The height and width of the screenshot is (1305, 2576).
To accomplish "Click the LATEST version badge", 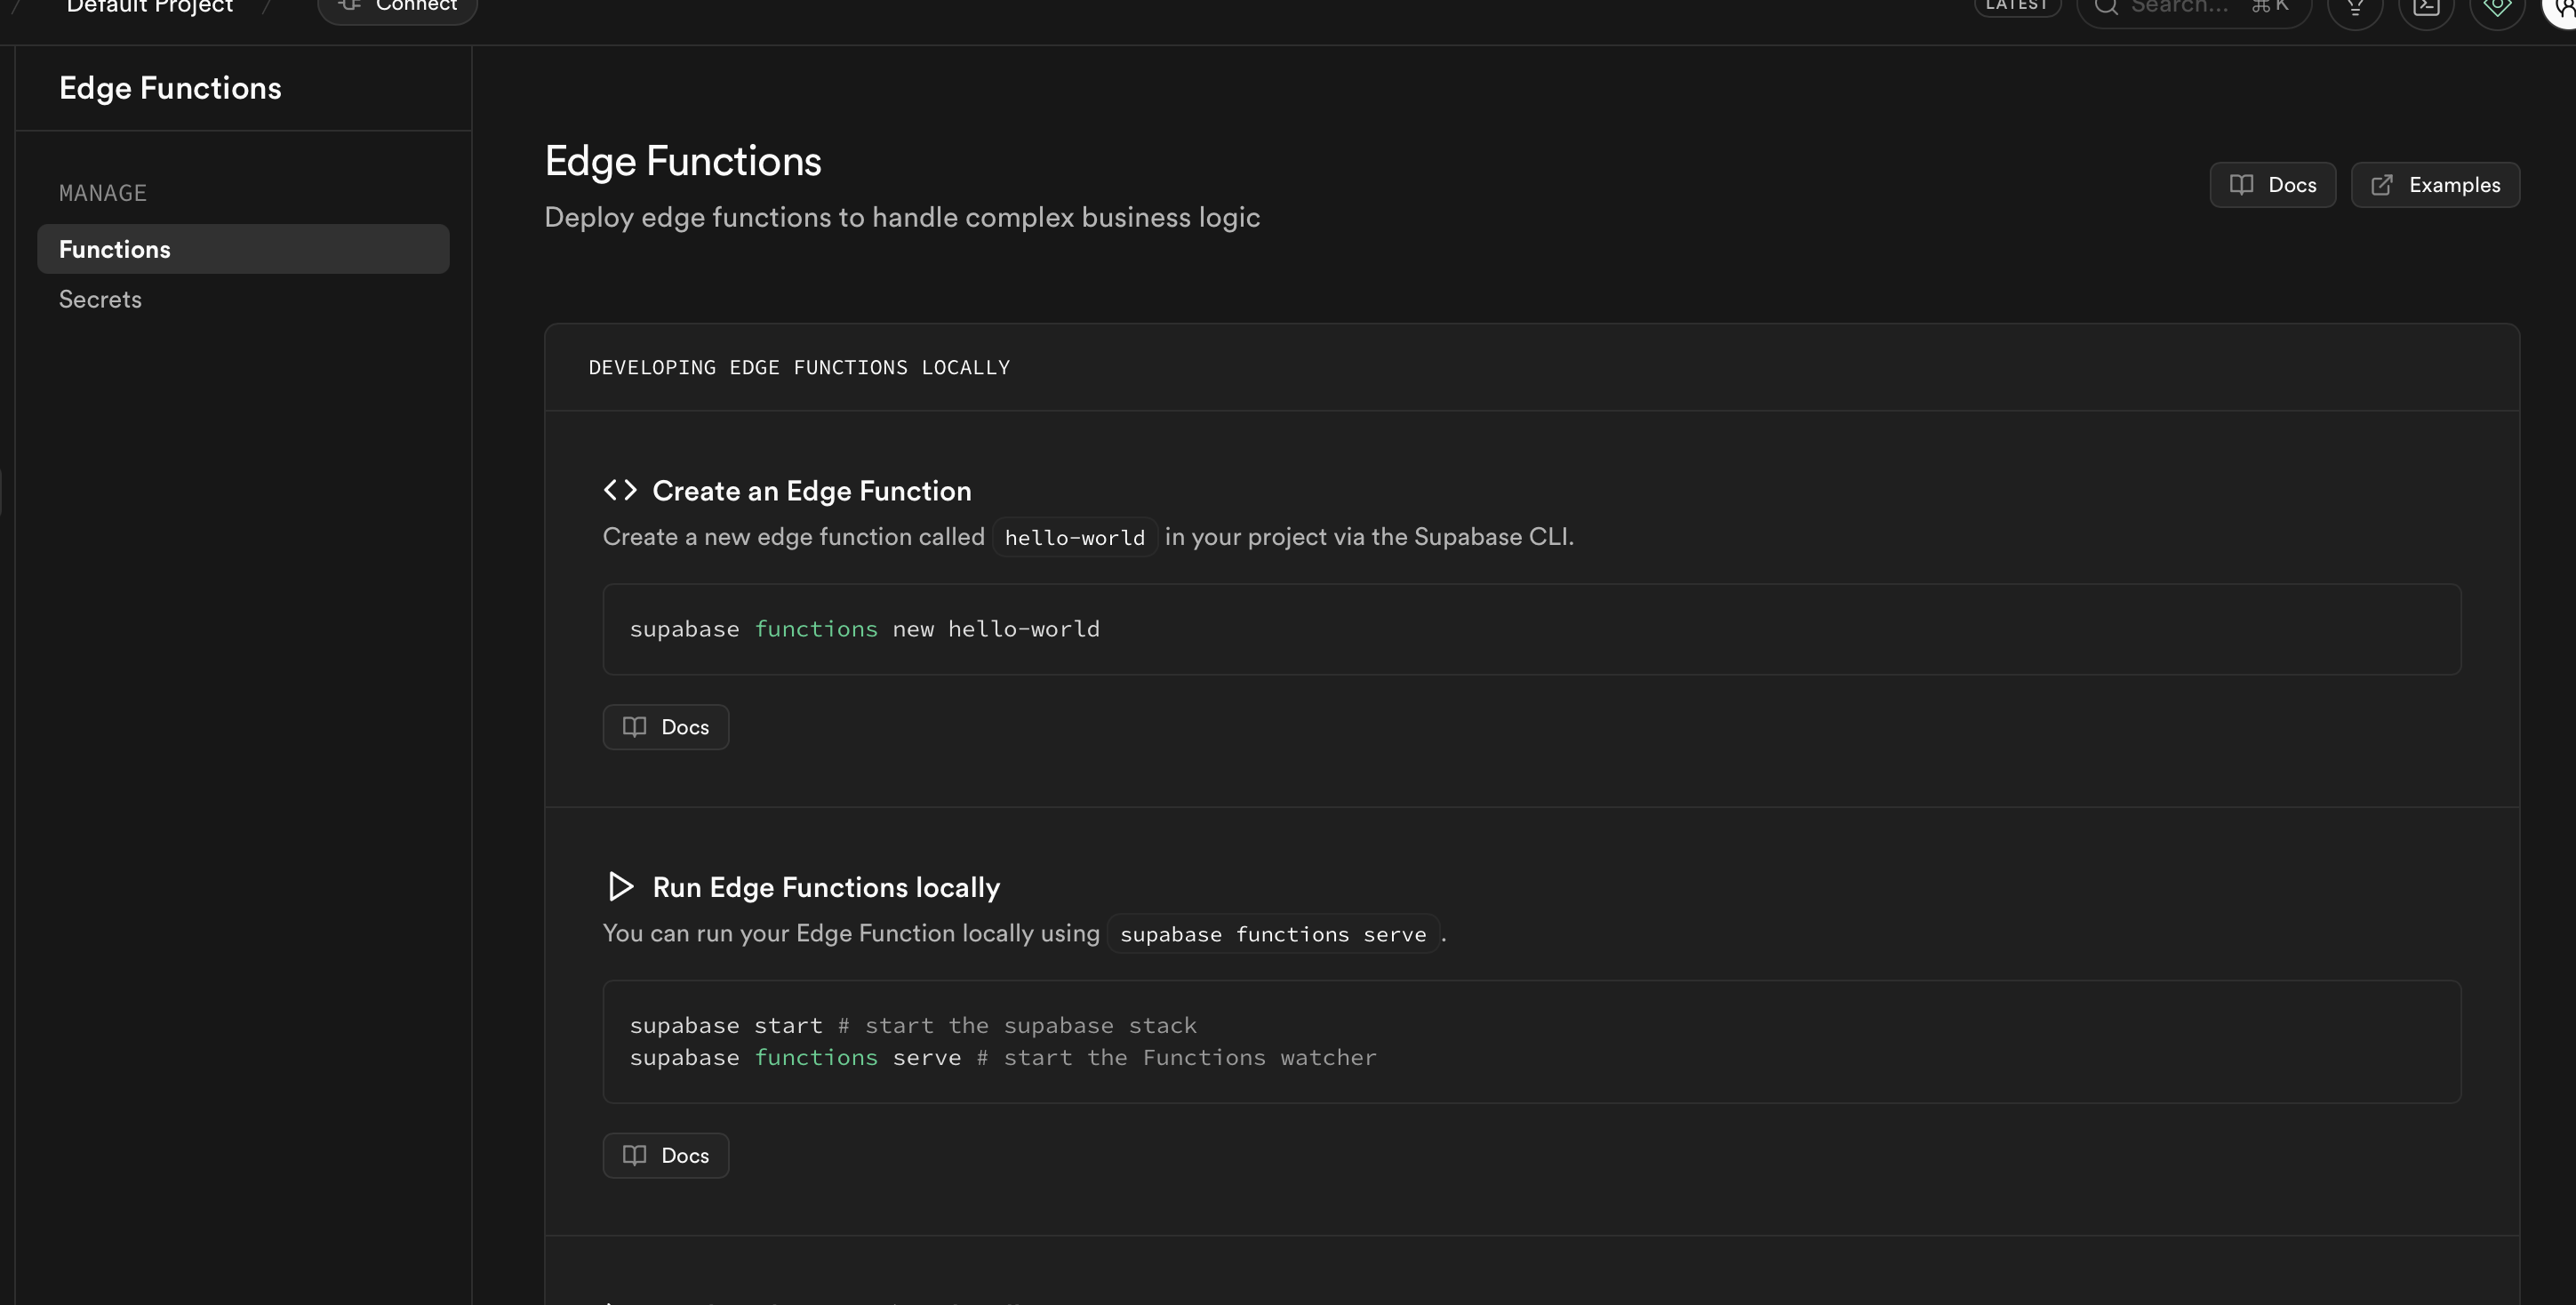I will pos(2017,6).
